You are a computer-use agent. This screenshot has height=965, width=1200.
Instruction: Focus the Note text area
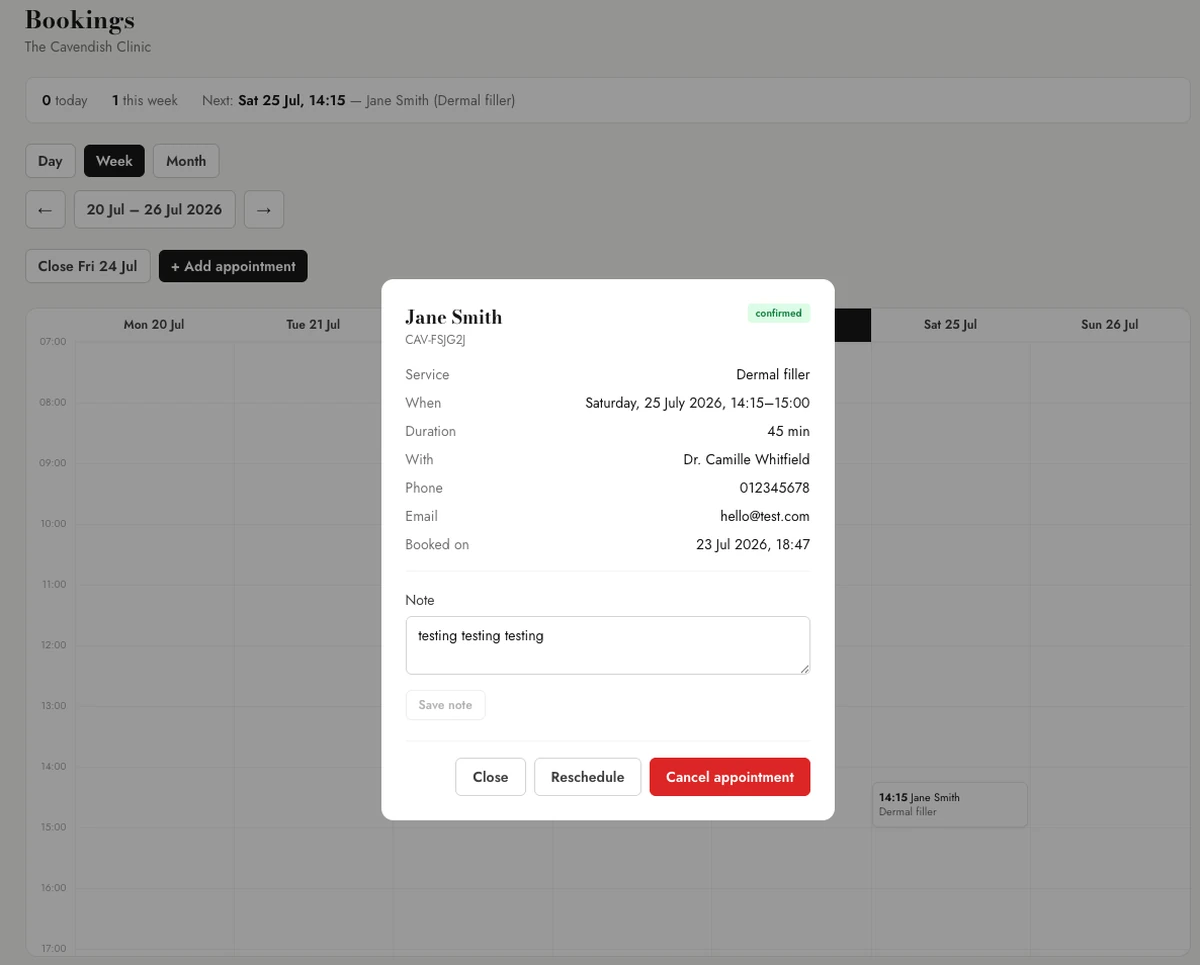(607, 645)
